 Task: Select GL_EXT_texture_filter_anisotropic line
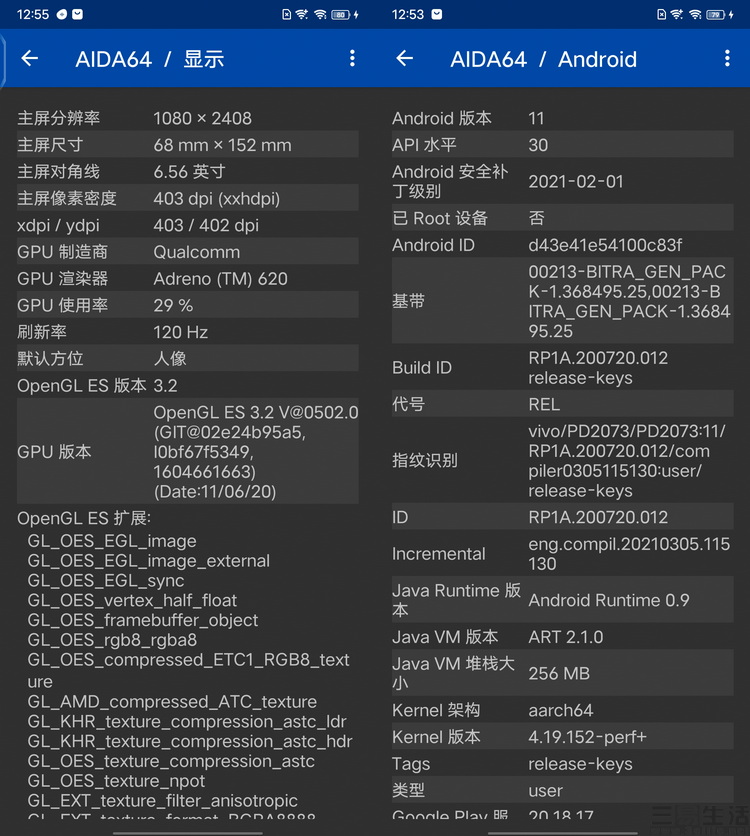pyautogui.click(x=163, y=800)
